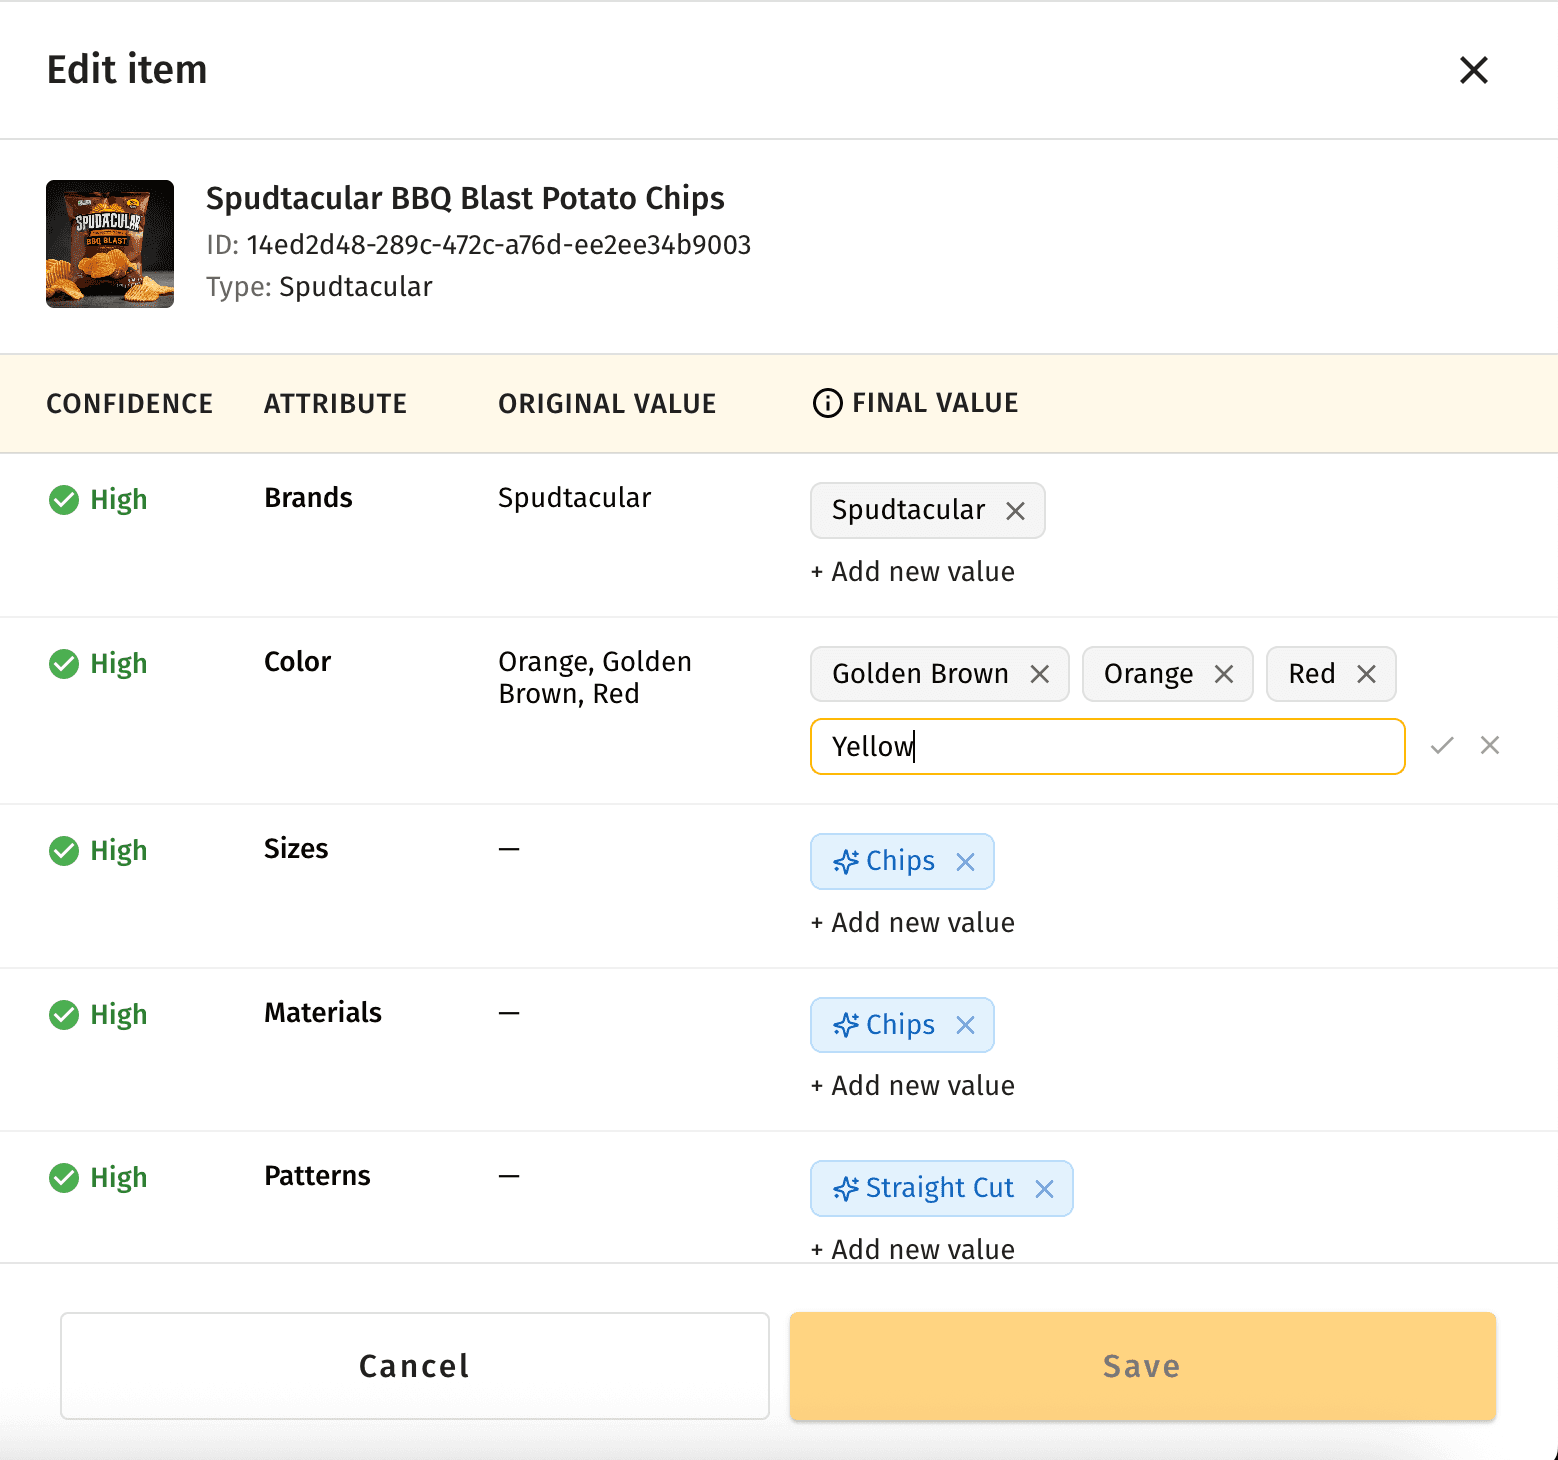Click the green check icon for Materials
Viewport: 1558px width, 1460px height.
(x=64, y=1015)
